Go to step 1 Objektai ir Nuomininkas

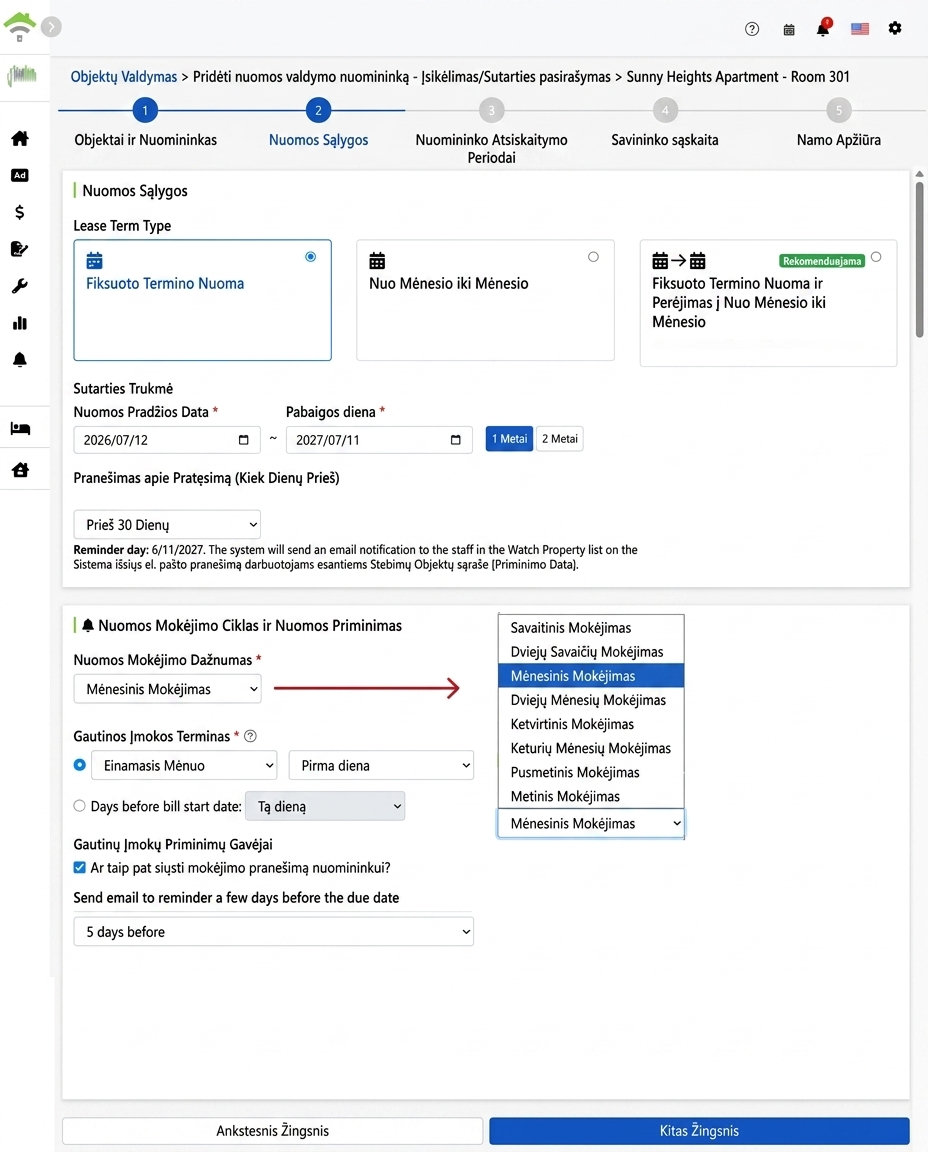point(145,110)
